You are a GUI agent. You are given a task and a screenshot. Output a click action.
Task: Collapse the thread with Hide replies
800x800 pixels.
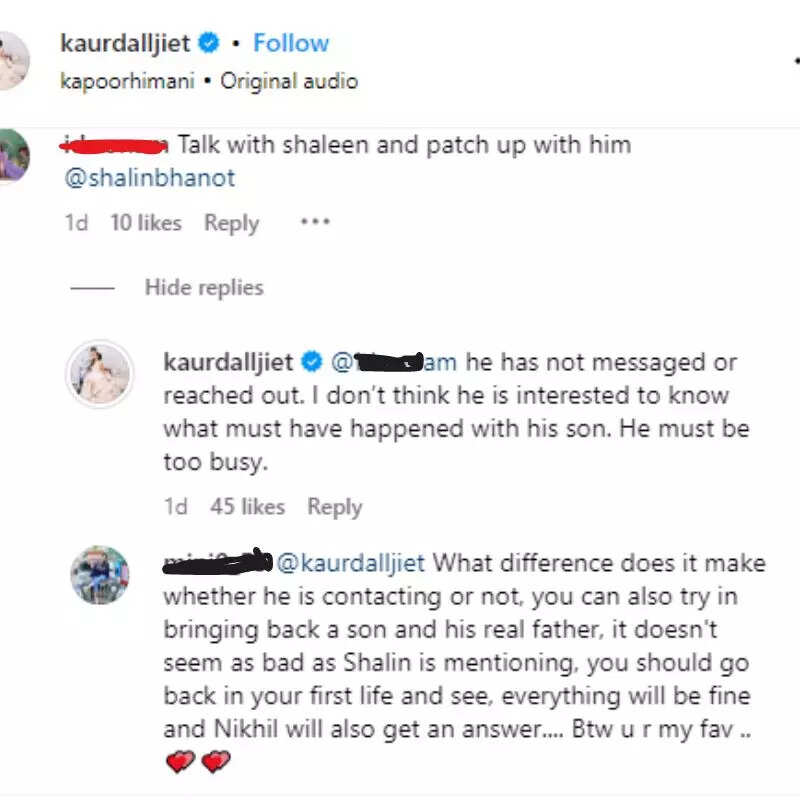coord(204,288)
